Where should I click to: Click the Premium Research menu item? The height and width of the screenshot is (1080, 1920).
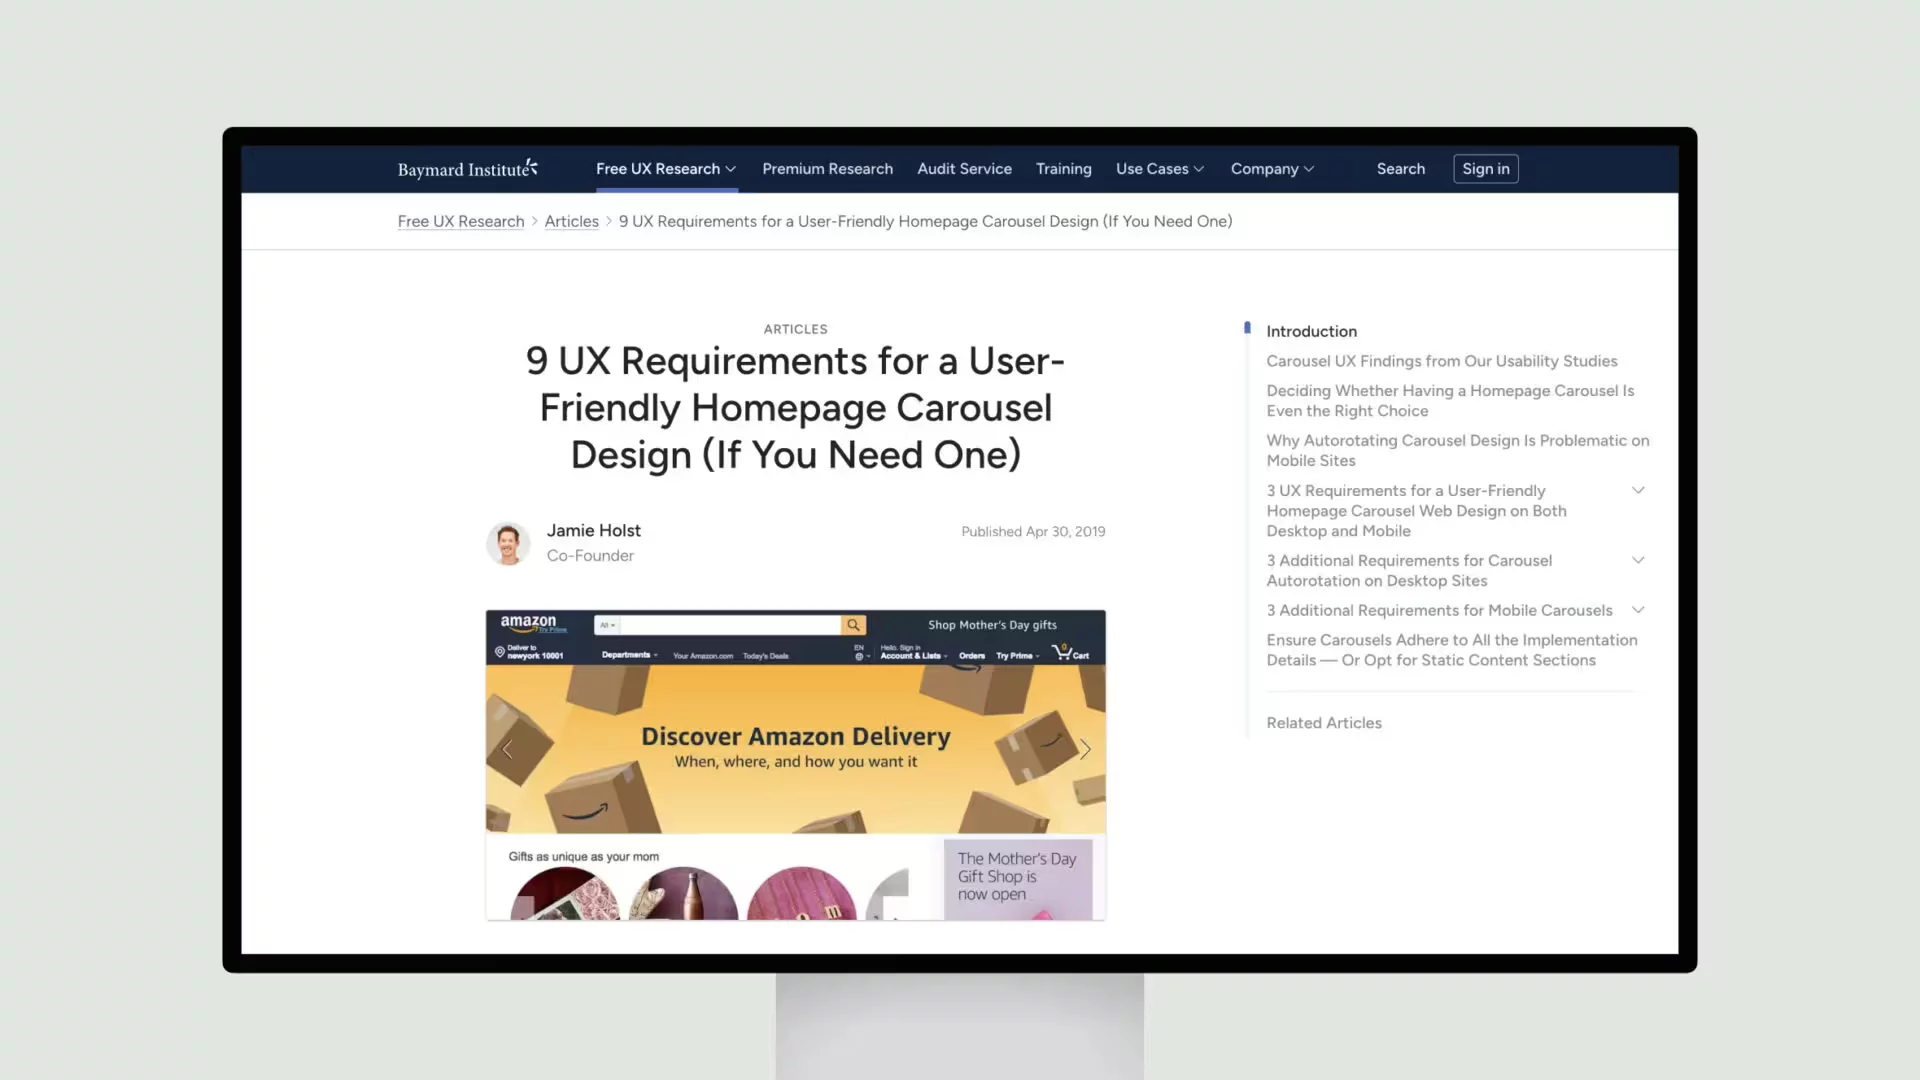(827, 167)
